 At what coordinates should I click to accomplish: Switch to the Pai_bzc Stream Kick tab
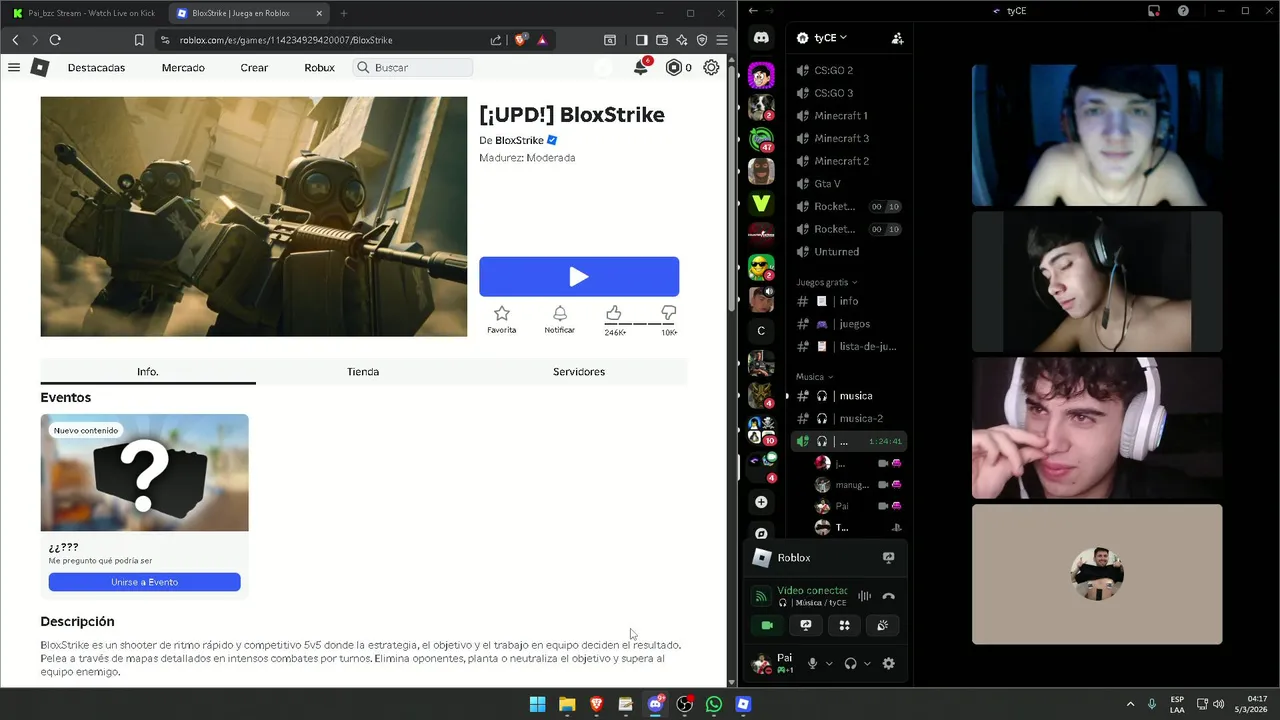[85, 13]
